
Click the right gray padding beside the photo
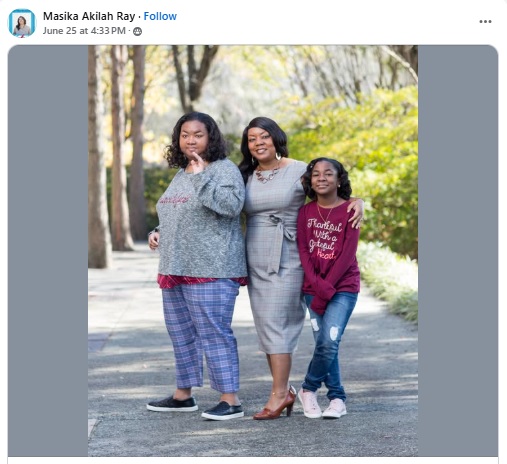[458, 251]
